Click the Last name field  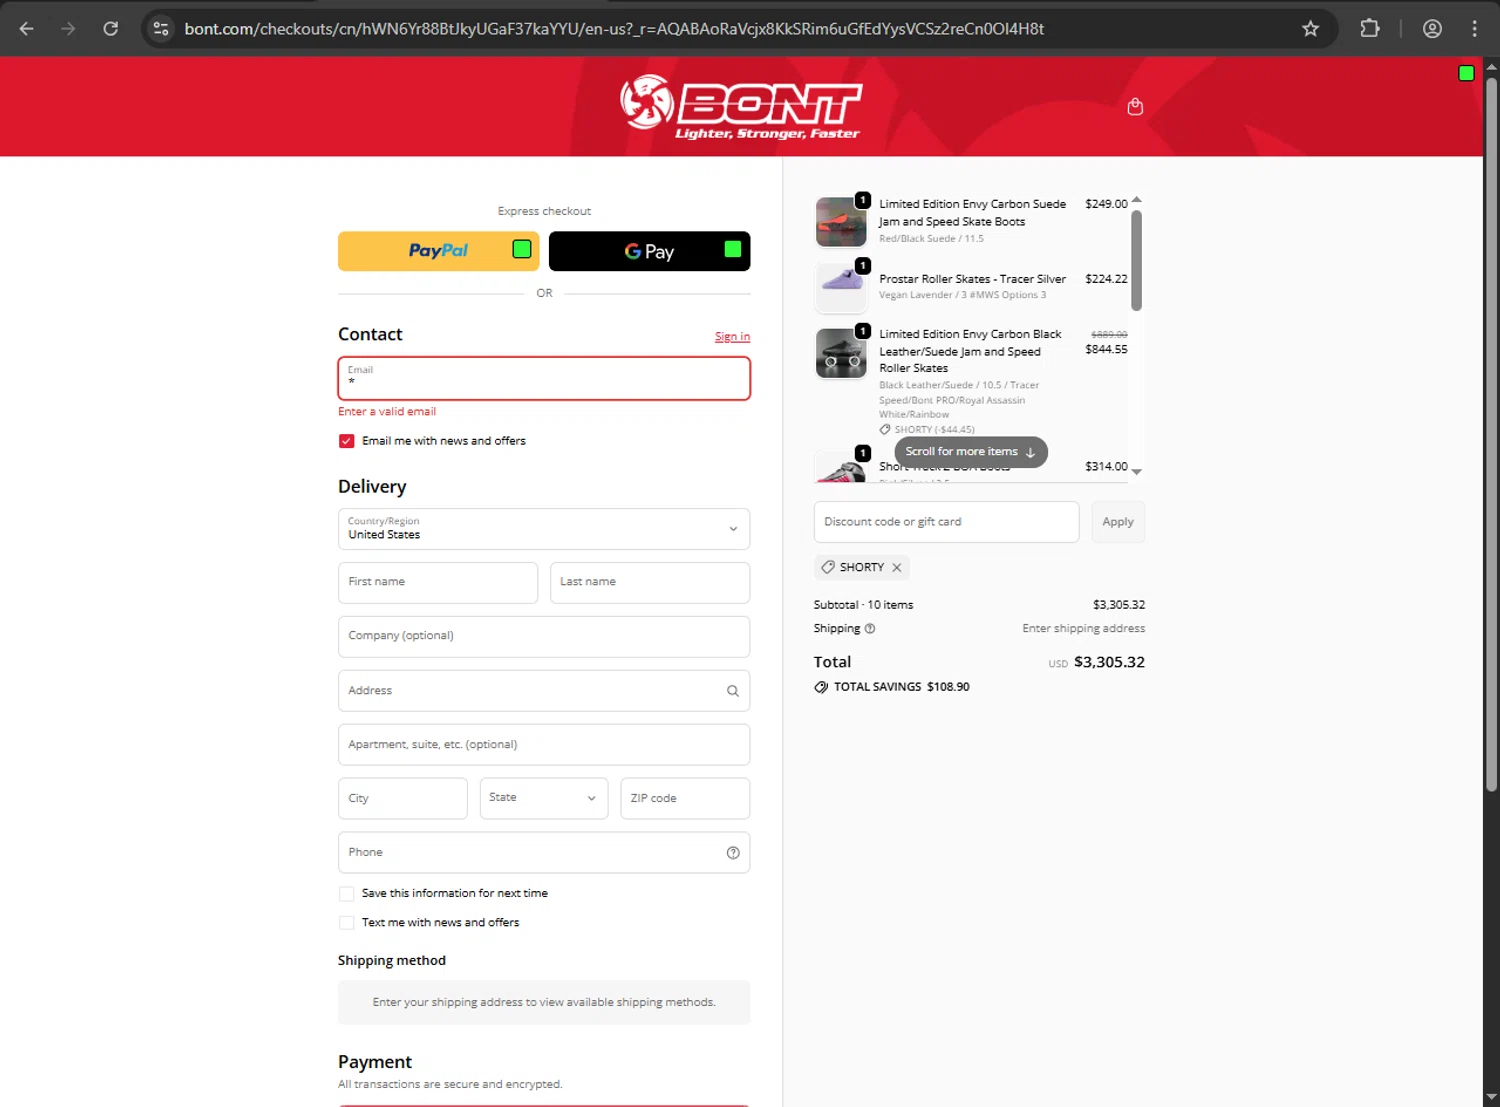point(650,583)
